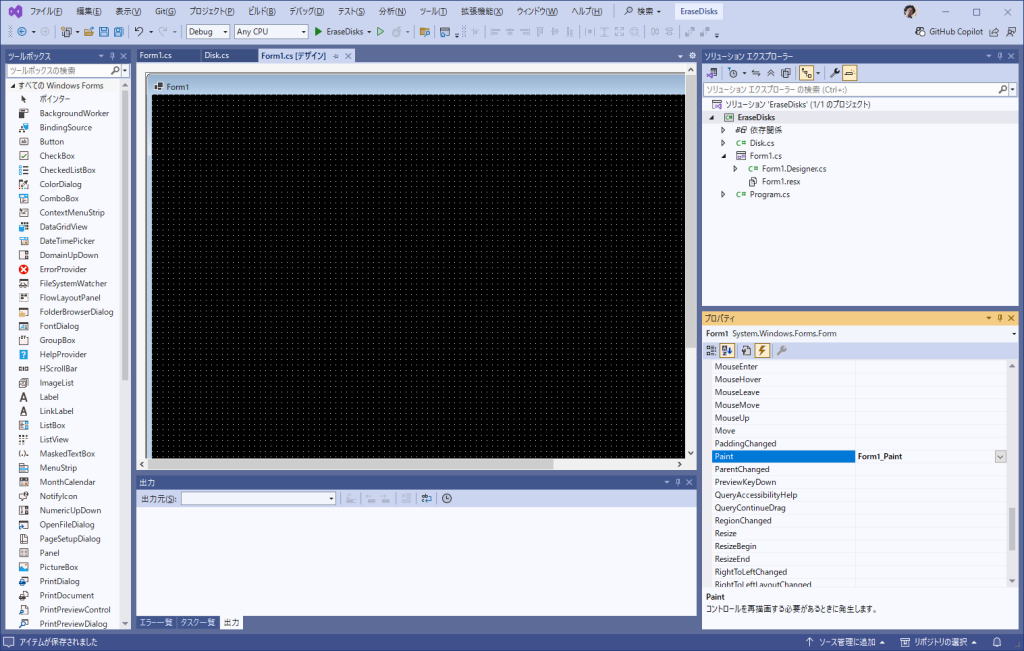
Task: Click the Save All toolbar icon
Action: 118,32
